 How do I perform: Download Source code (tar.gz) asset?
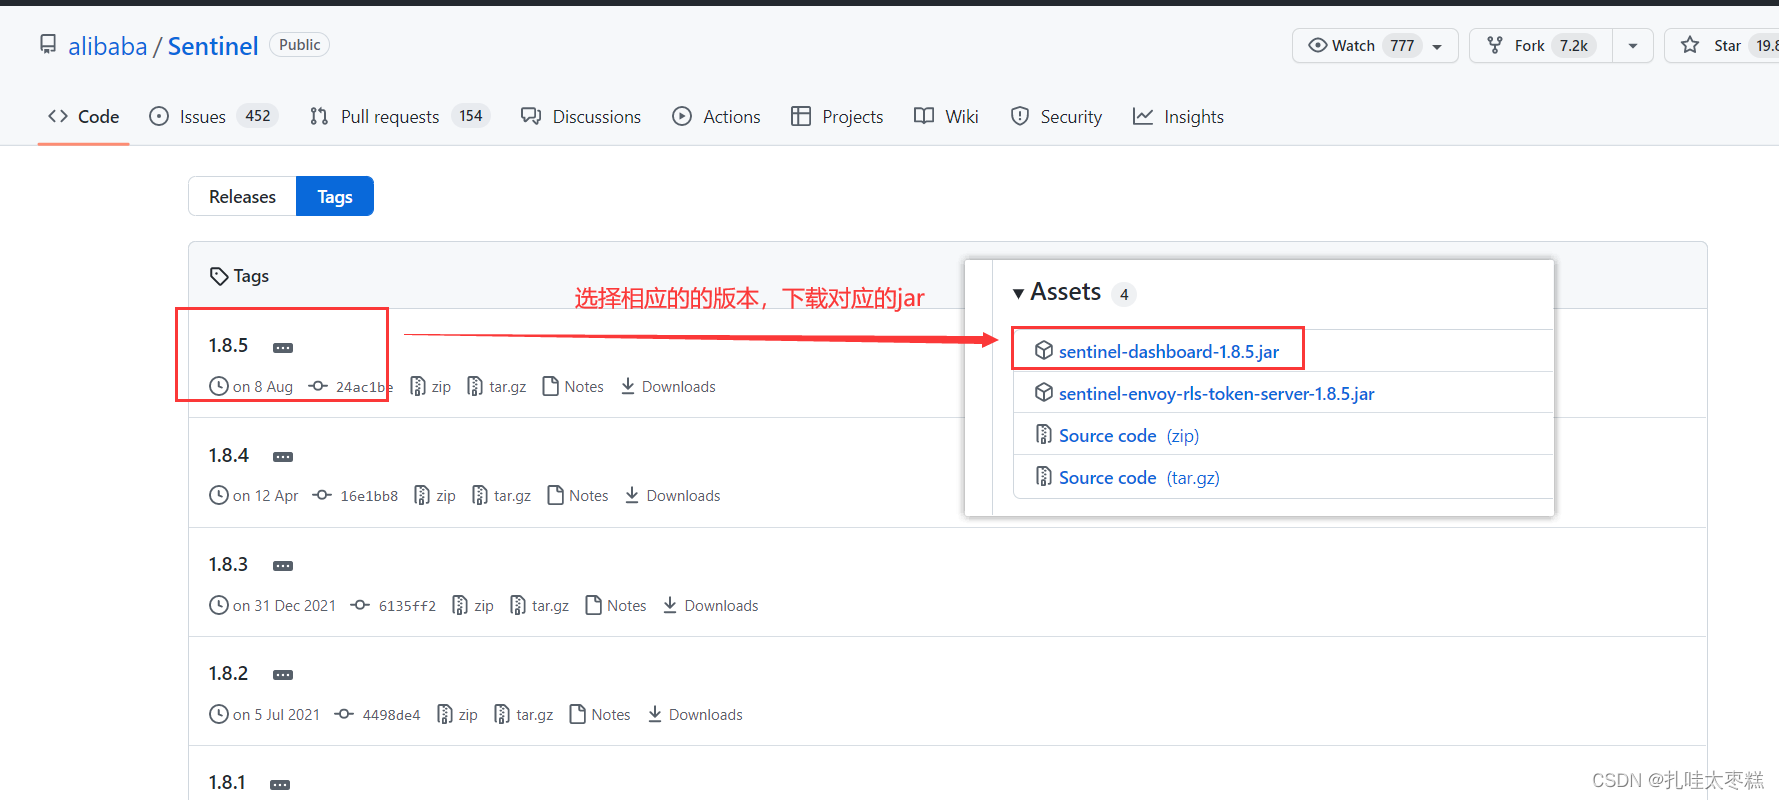point(1139,478)
